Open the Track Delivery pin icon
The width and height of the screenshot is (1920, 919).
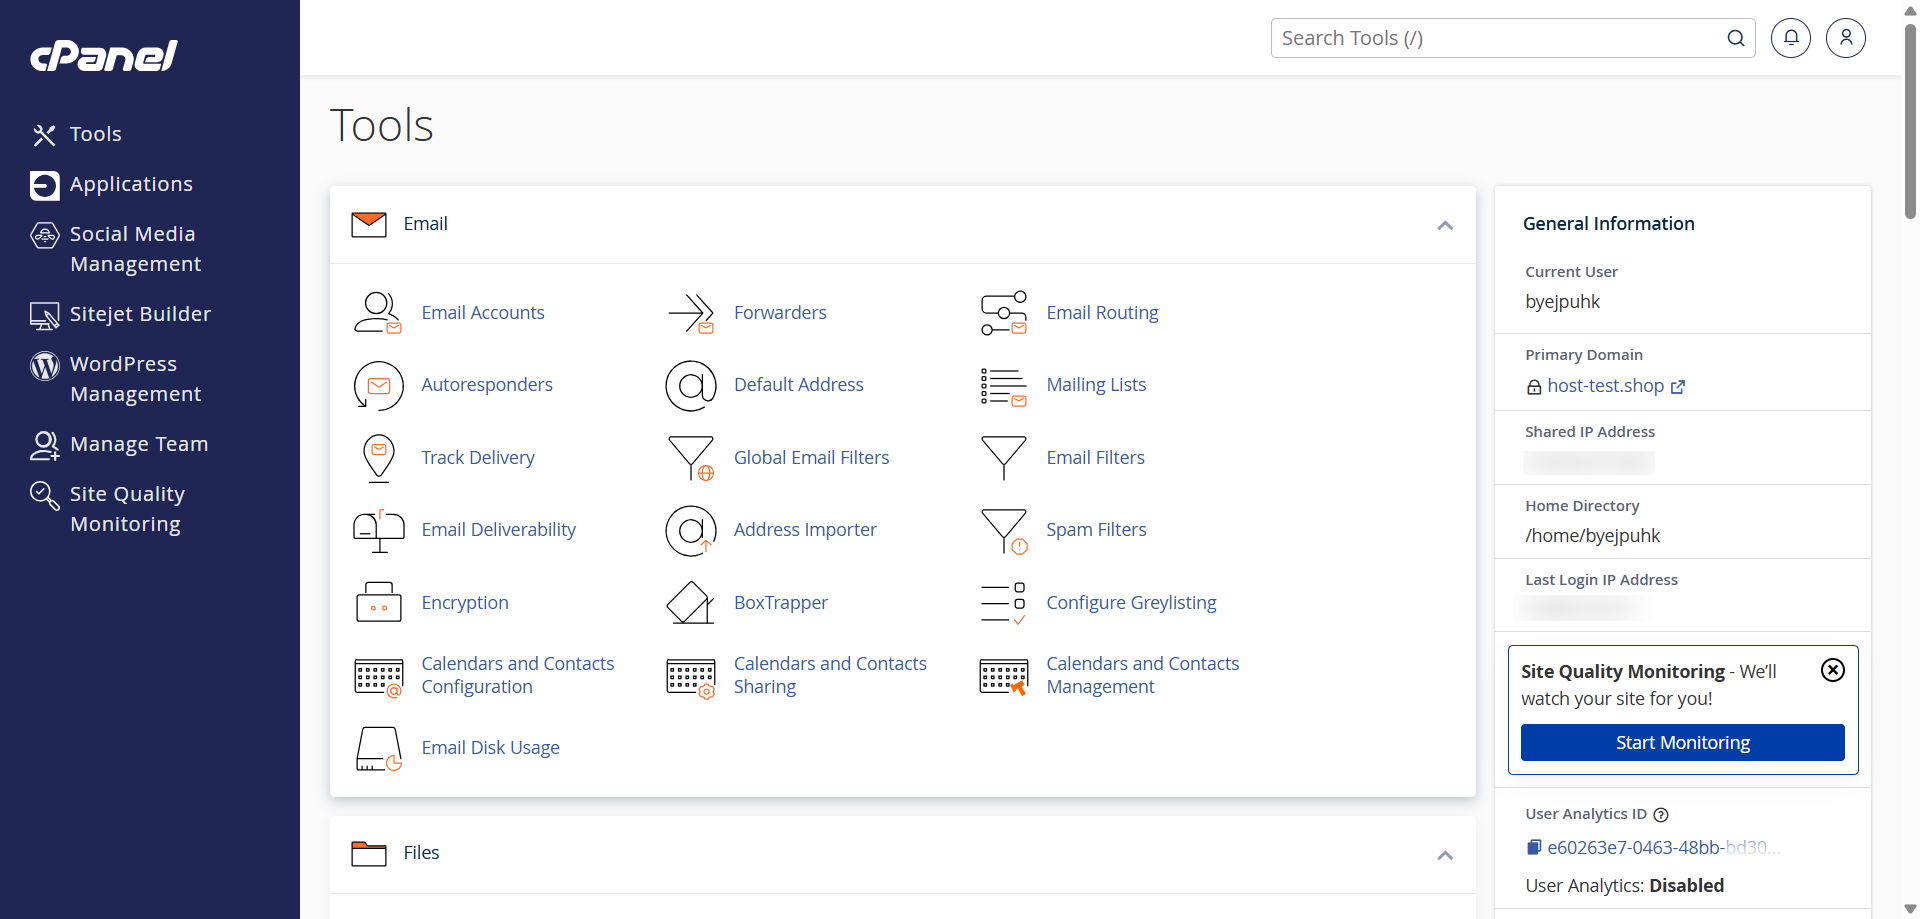click(x=378, y=458)
